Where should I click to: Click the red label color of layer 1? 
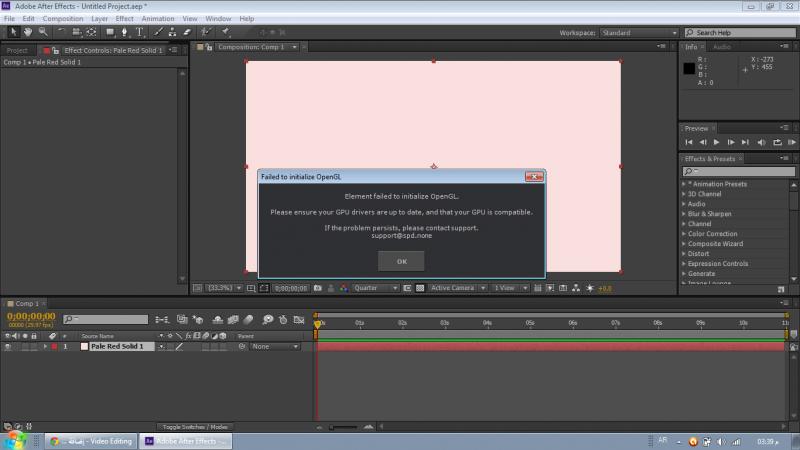55,346
